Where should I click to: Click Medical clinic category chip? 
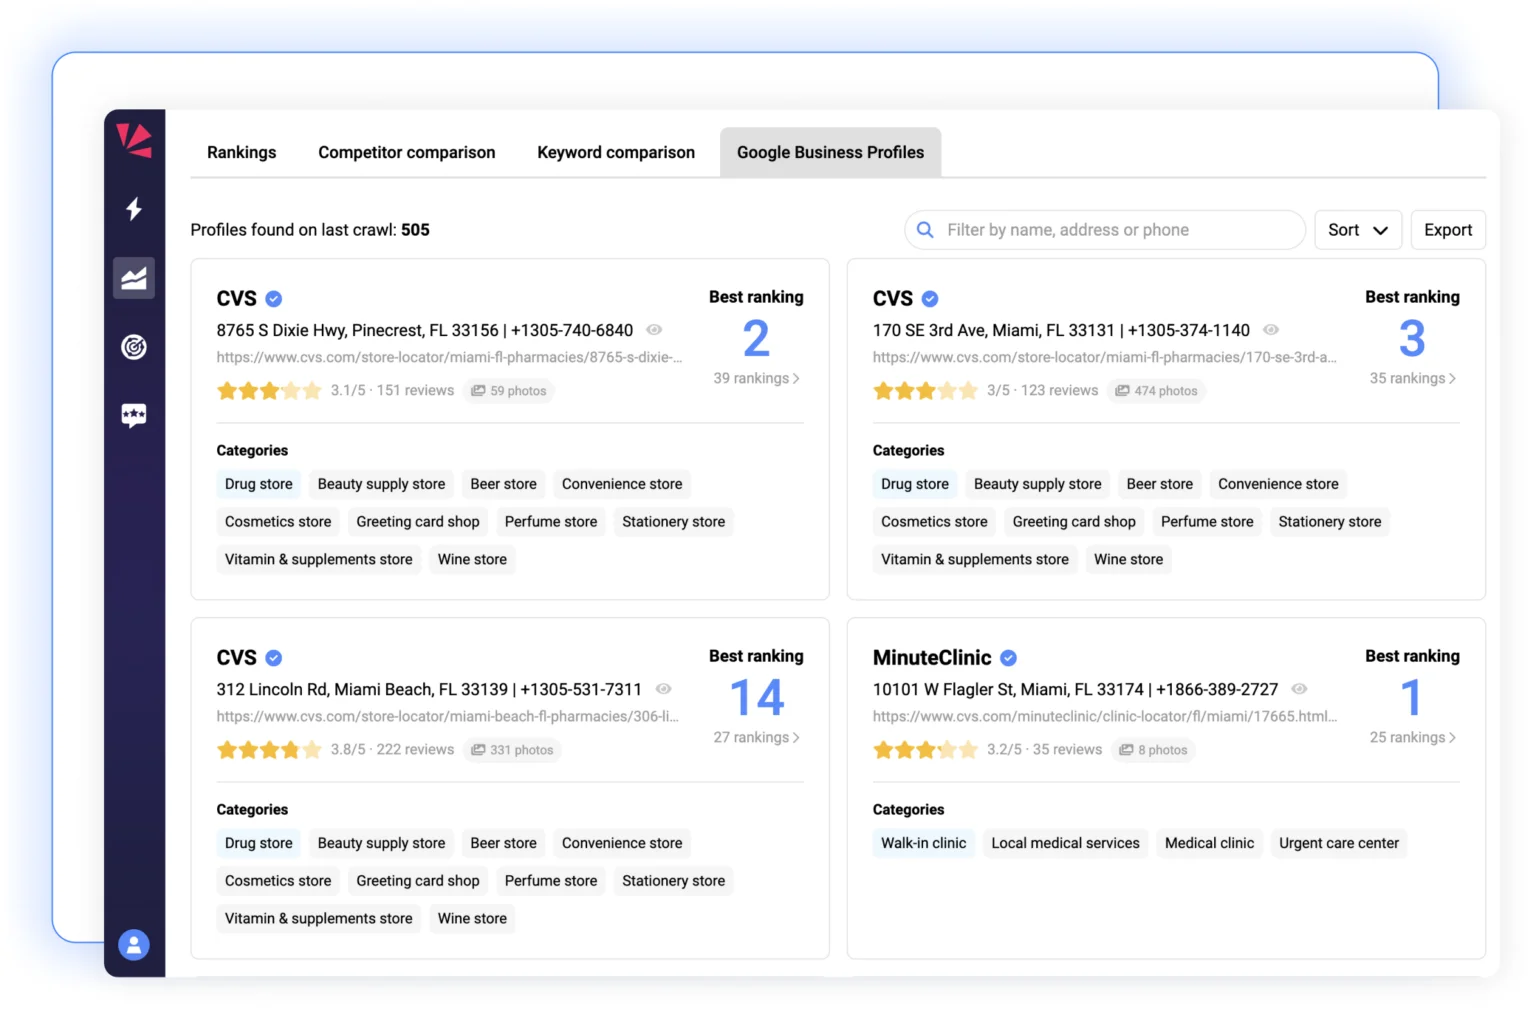pos(1209,843)
